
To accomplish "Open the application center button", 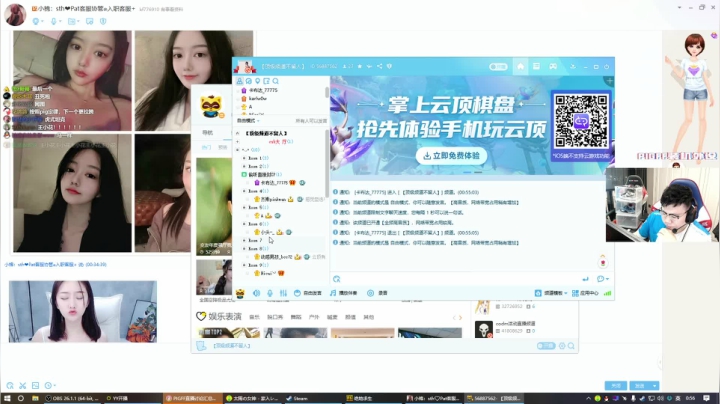I will pos(585,293).
